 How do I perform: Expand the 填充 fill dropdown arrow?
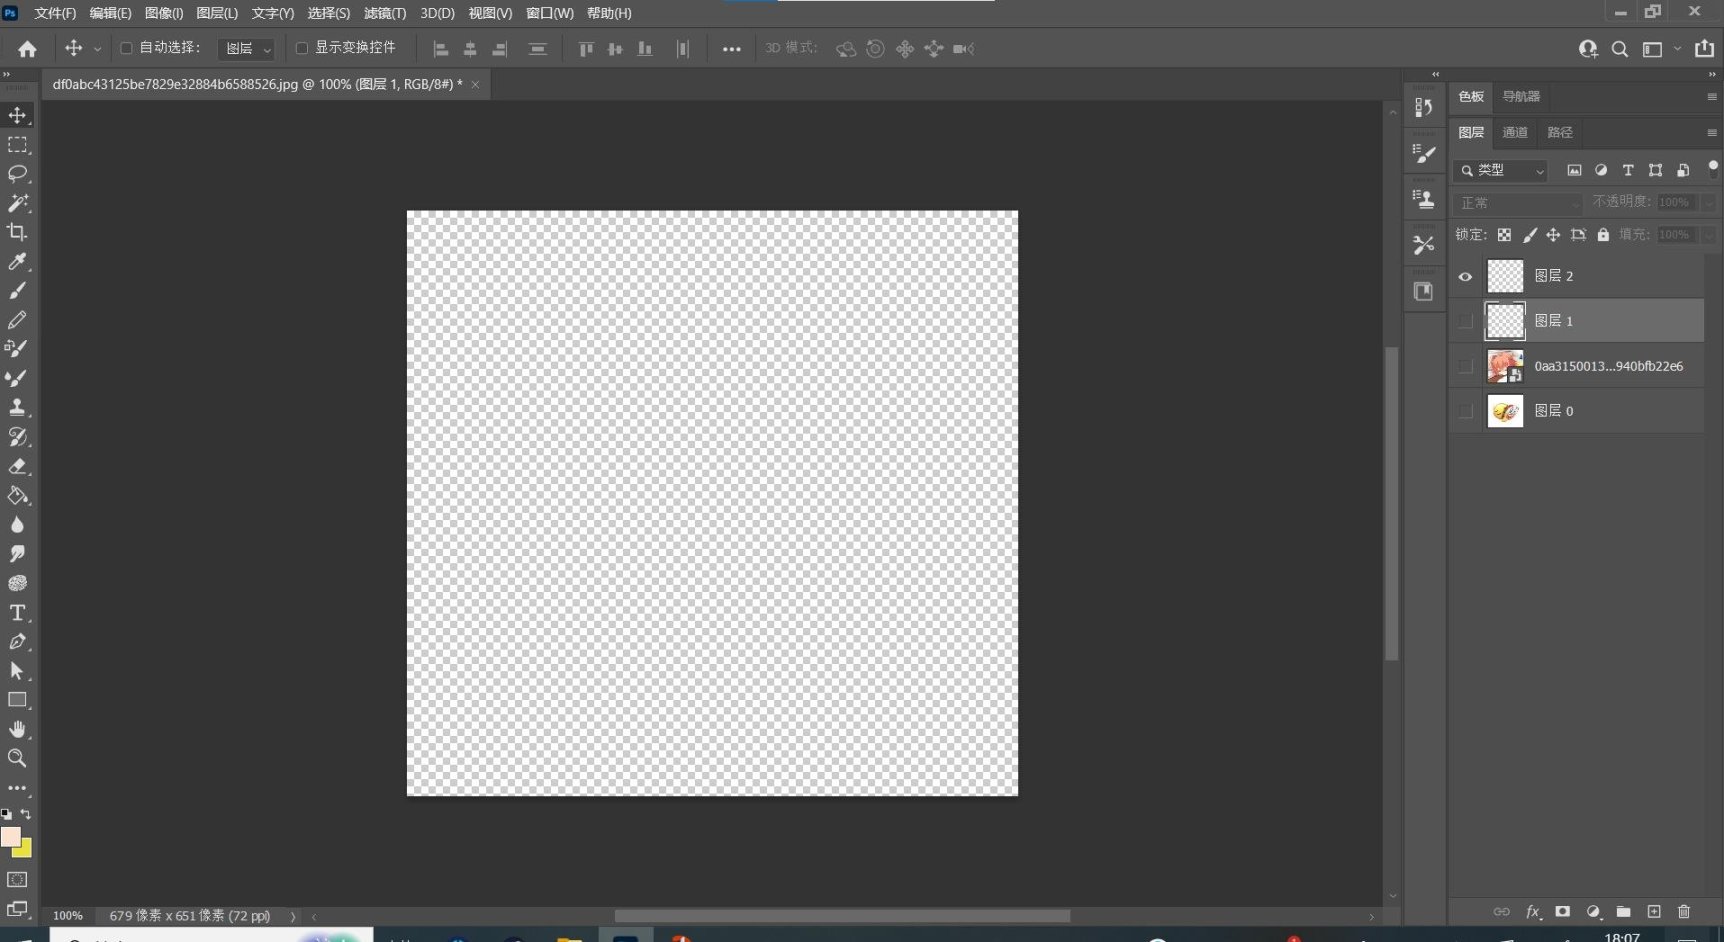click(1708, 235)
